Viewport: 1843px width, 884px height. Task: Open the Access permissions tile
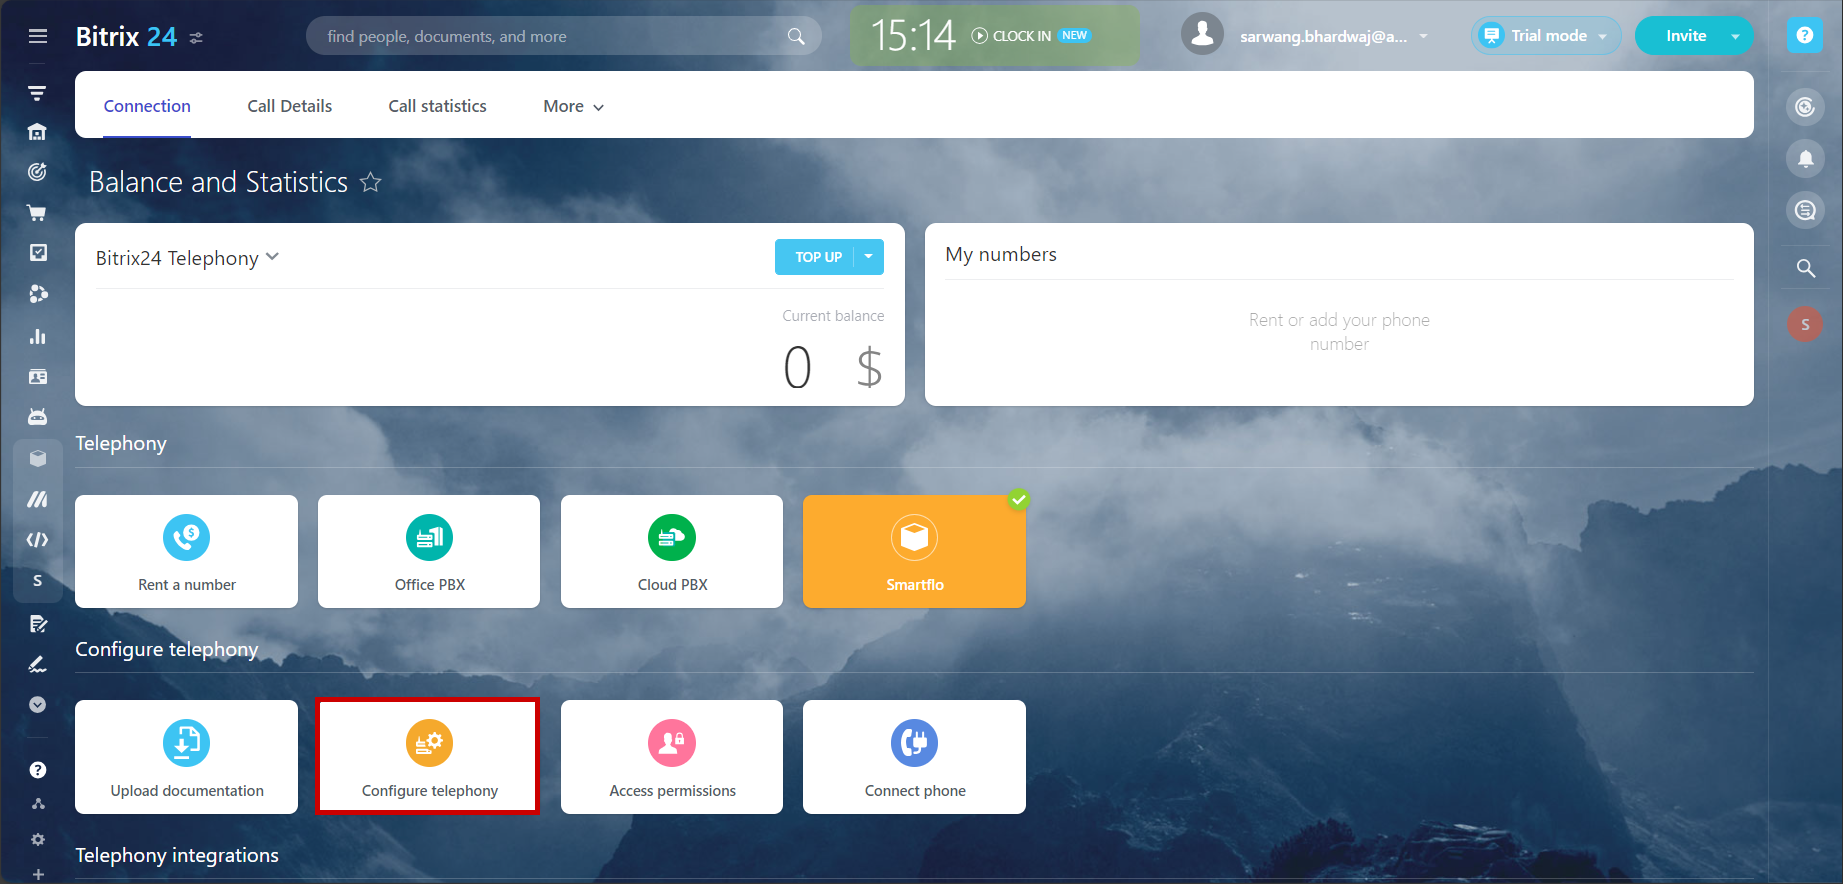672,757
